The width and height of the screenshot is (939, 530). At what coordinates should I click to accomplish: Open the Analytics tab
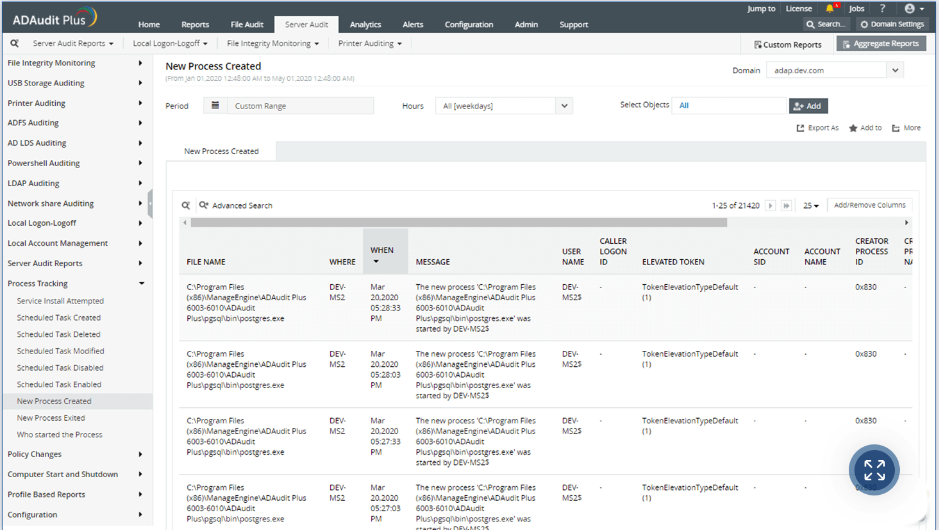[365, 25]
